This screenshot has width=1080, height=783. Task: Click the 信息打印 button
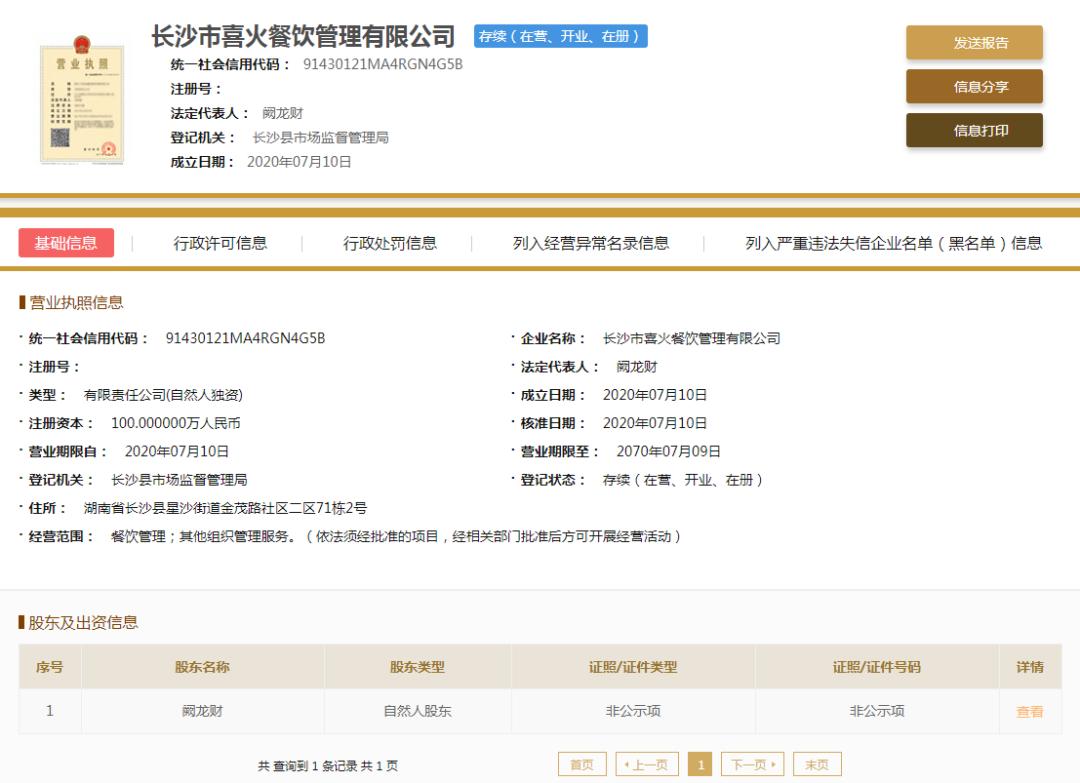click(974, 130)
